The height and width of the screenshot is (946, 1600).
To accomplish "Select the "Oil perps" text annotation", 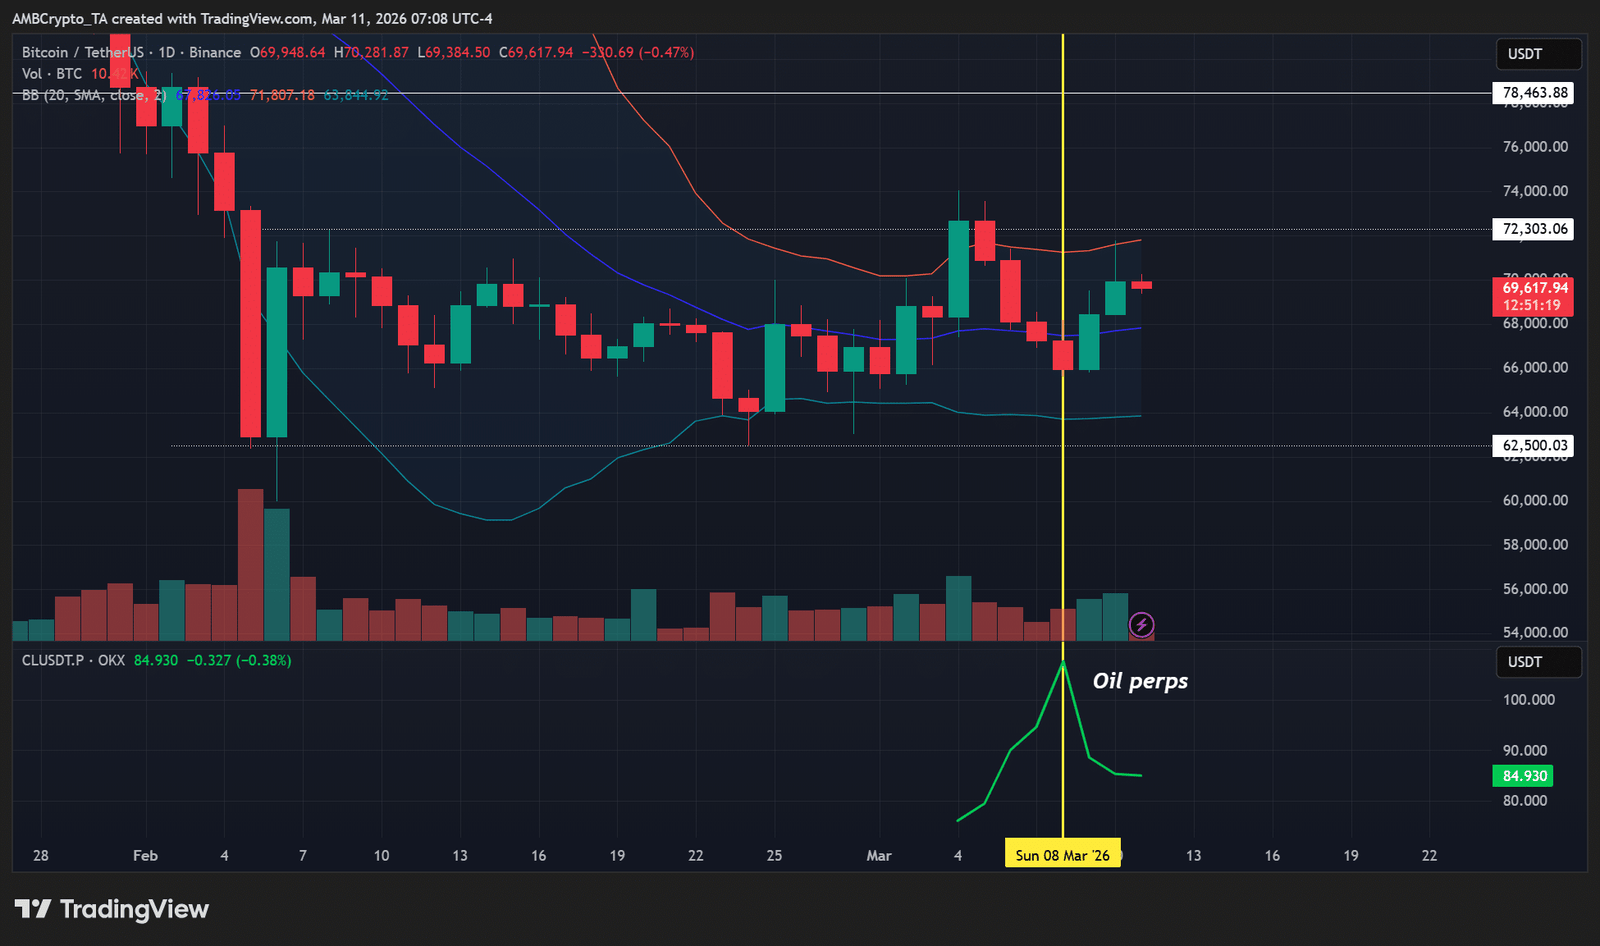I will (x=1140, y=681).
